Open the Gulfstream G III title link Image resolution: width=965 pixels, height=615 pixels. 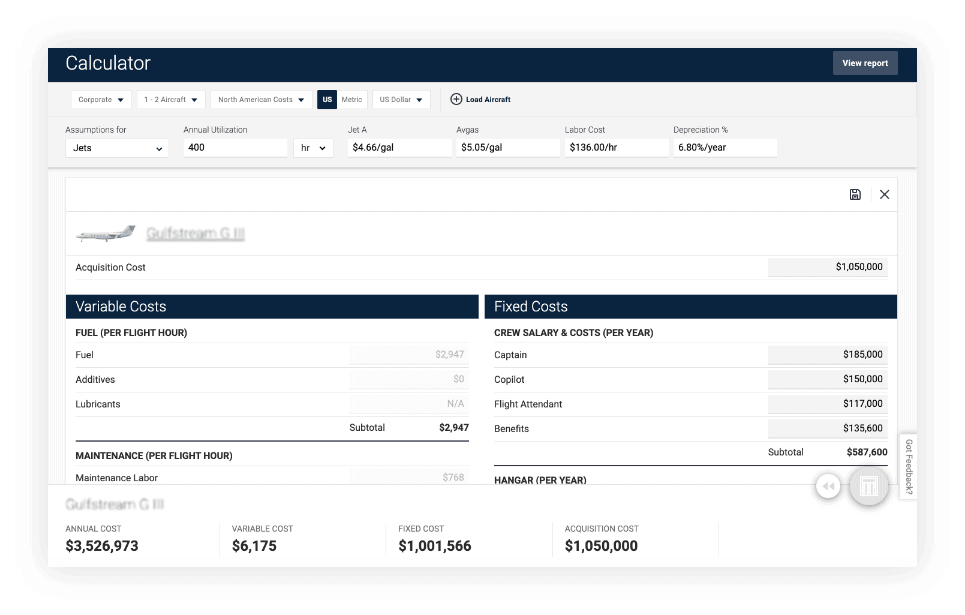click(195, 233)
